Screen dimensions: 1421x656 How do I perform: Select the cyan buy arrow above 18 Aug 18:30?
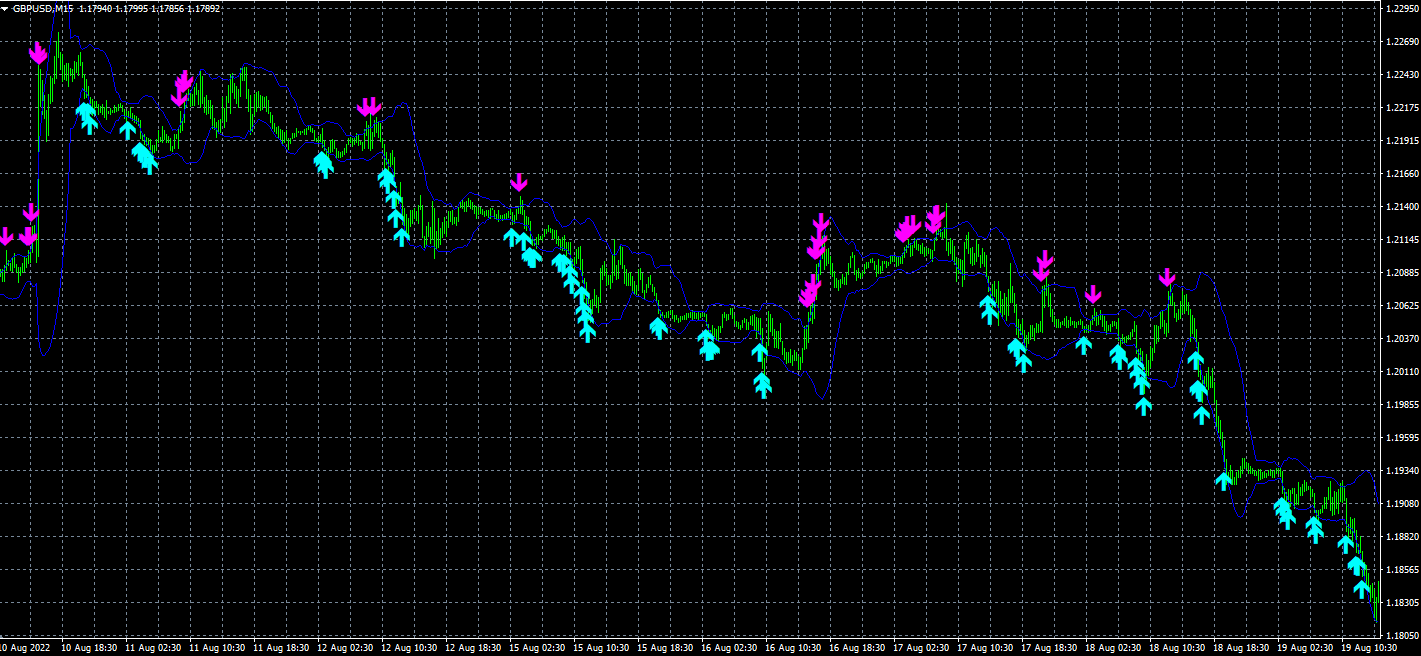click(x=1223, y=481)
